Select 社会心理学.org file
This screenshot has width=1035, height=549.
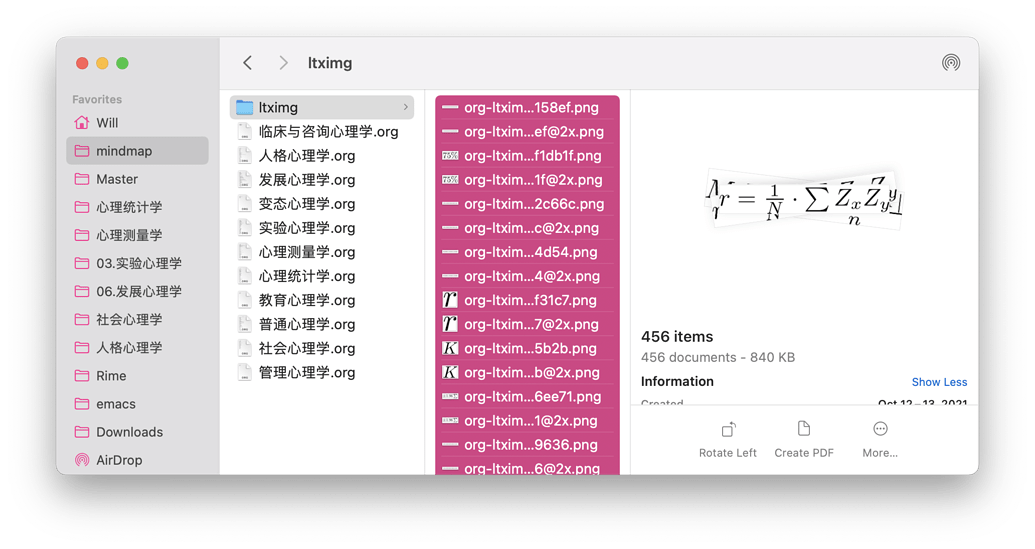(321, 348)
